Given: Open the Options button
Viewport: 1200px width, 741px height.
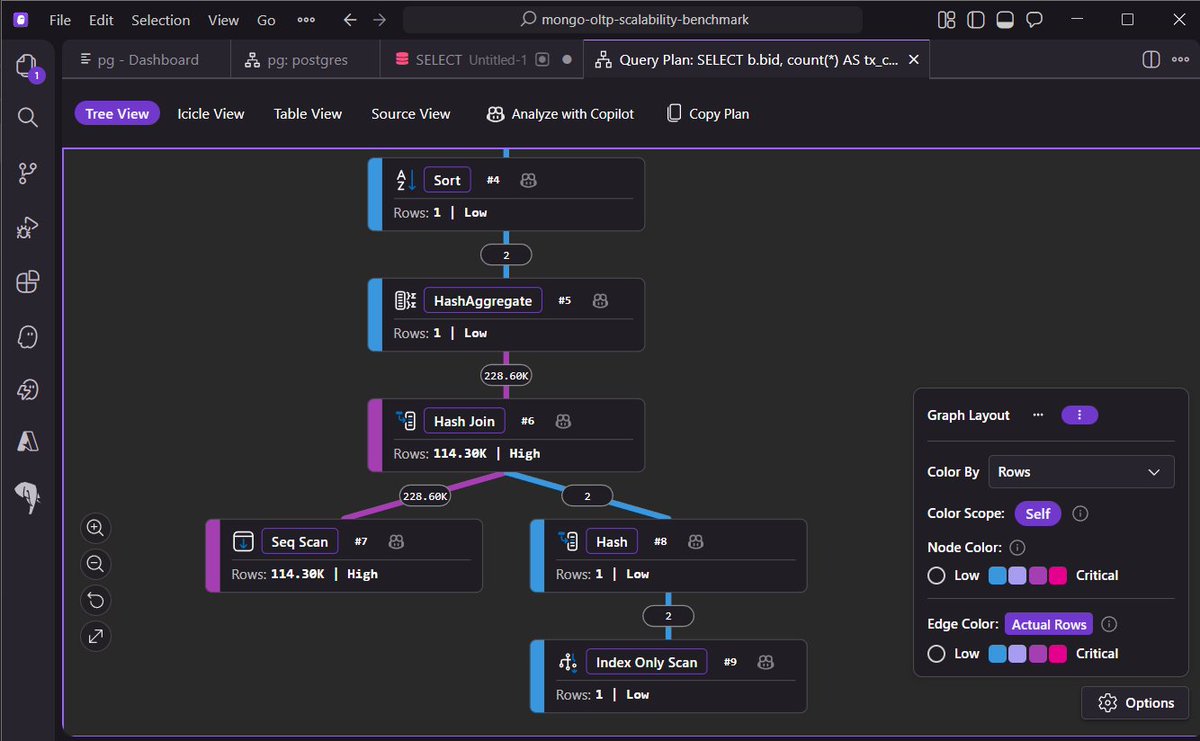Looking at the screenshot, I should [1135, 703].
